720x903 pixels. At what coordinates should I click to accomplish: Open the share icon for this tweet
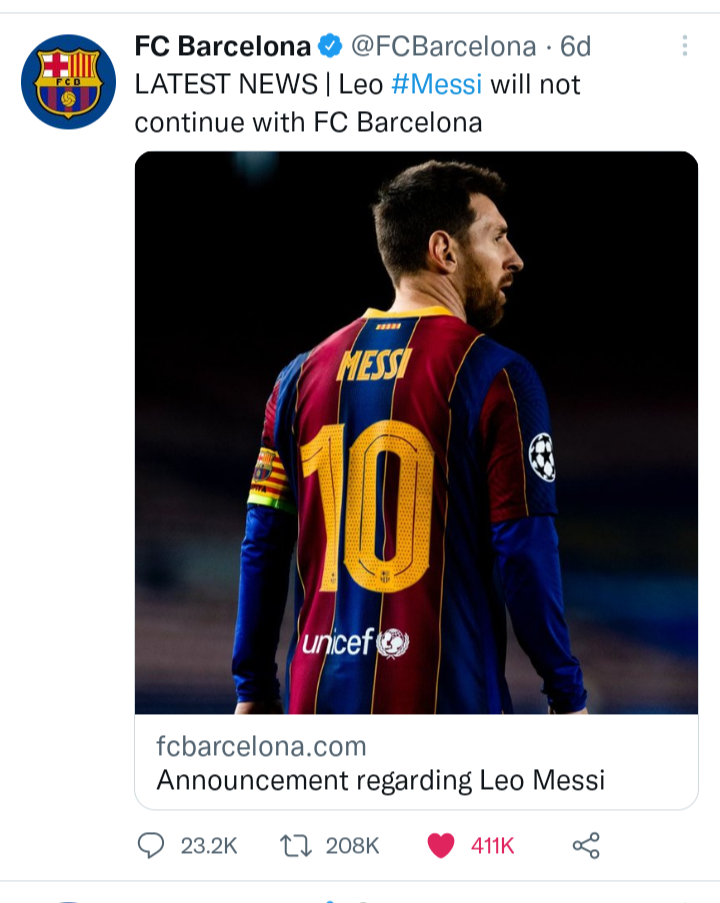coord(586,845)
